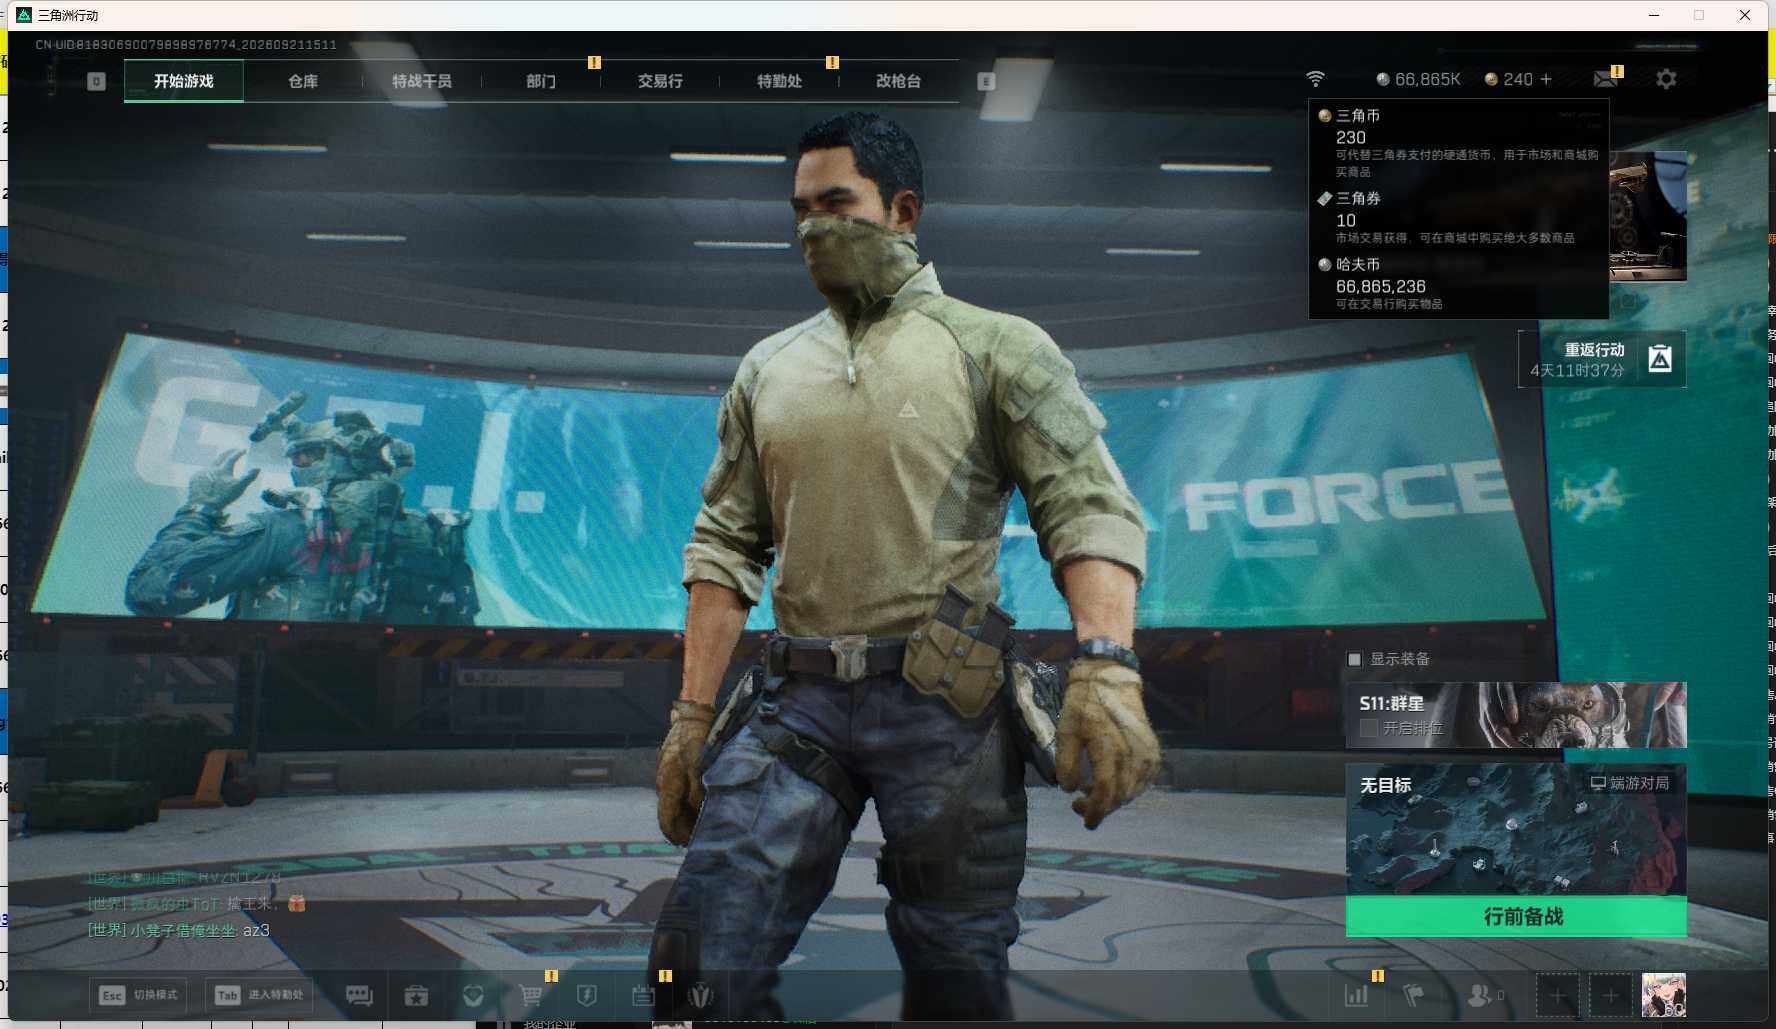Enable the 开启排位 checkbox
1776x1029 pixels.
[1369, 728]
